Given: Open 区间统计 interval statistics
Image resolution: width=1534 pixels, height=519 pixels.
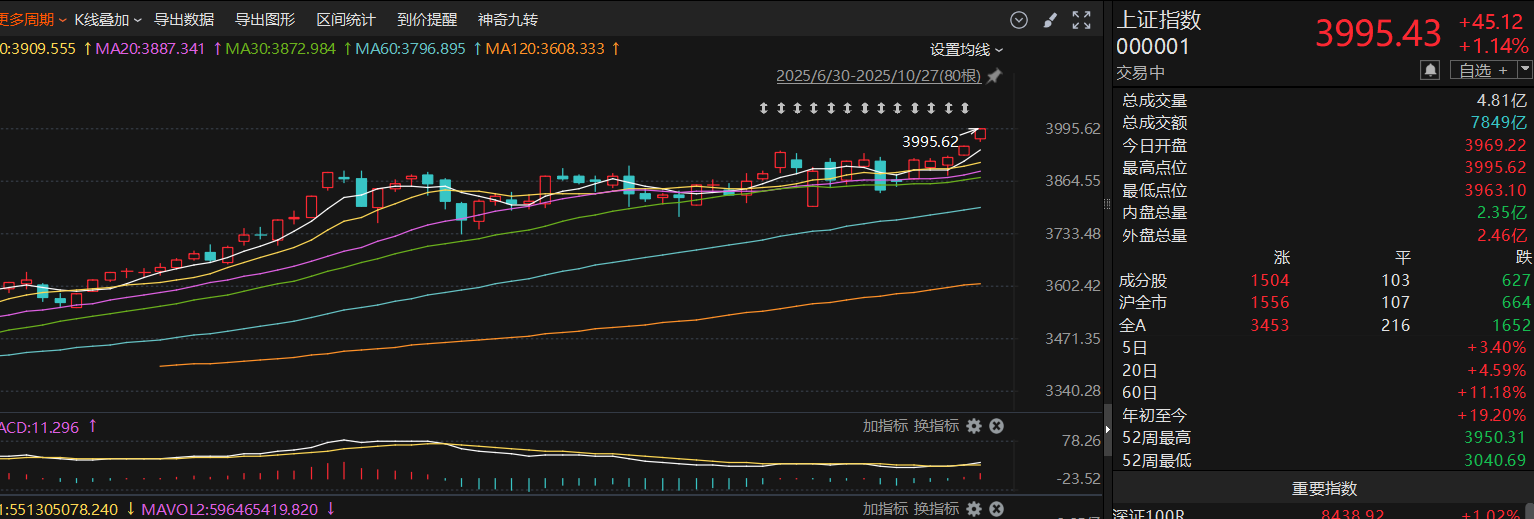Looking at the screenshot, I should (346, 20).
